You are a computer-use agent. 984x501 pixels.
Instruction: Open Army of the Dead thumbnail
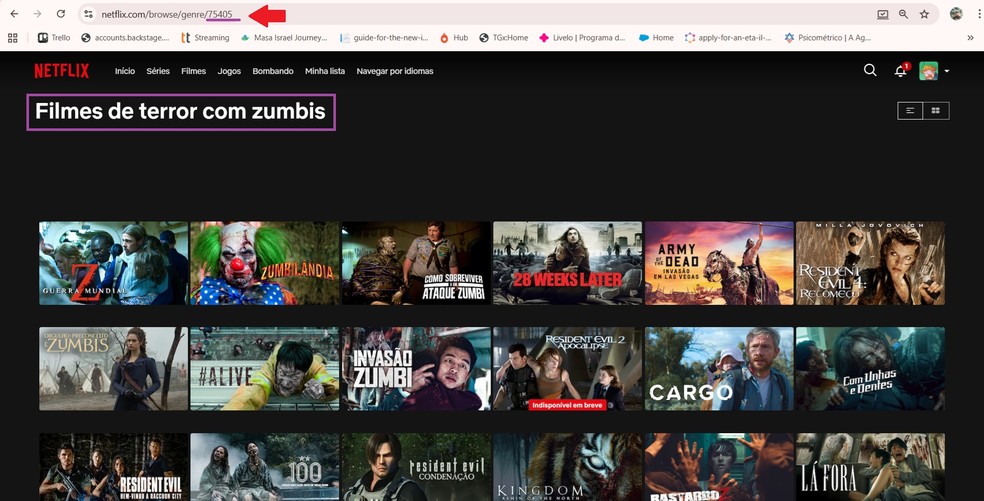pyautogui.click(x=719, y=263)
